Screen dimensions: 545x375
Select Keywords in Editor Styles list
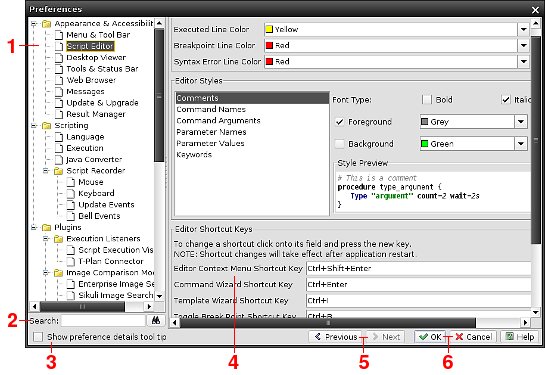(x=194, y=155)
